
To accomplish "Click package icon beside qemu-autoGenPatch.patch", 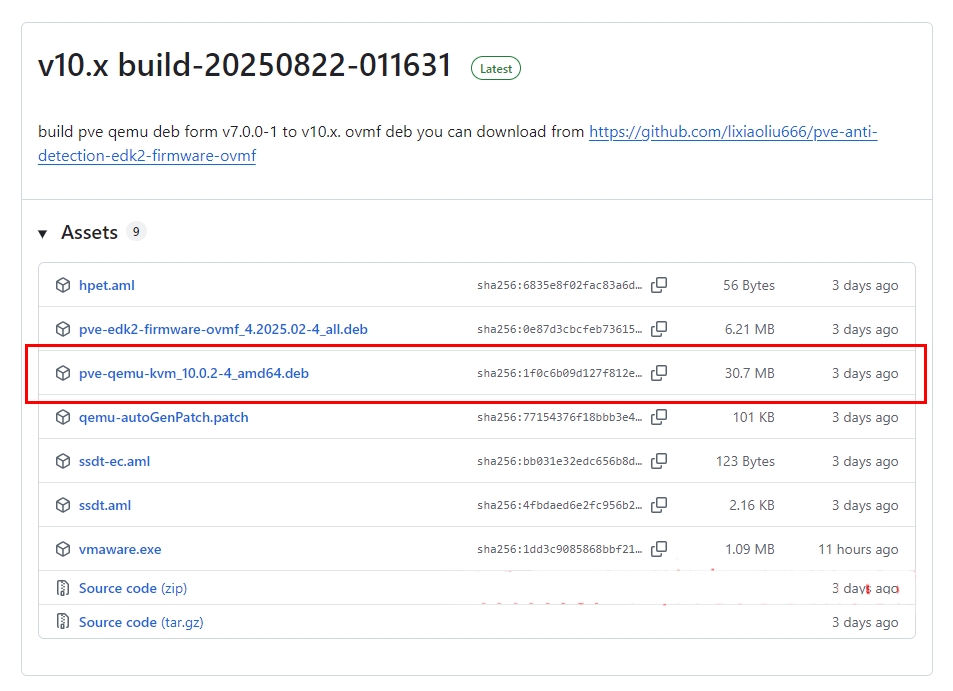I will point(63,418).
